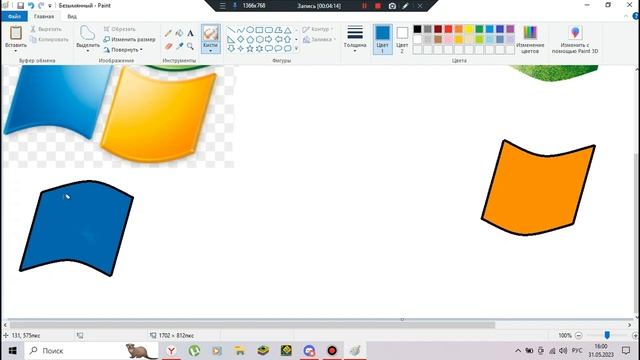
Task: Open the Select (Выделить) dropdown arrow
Action: pos(88,51)
